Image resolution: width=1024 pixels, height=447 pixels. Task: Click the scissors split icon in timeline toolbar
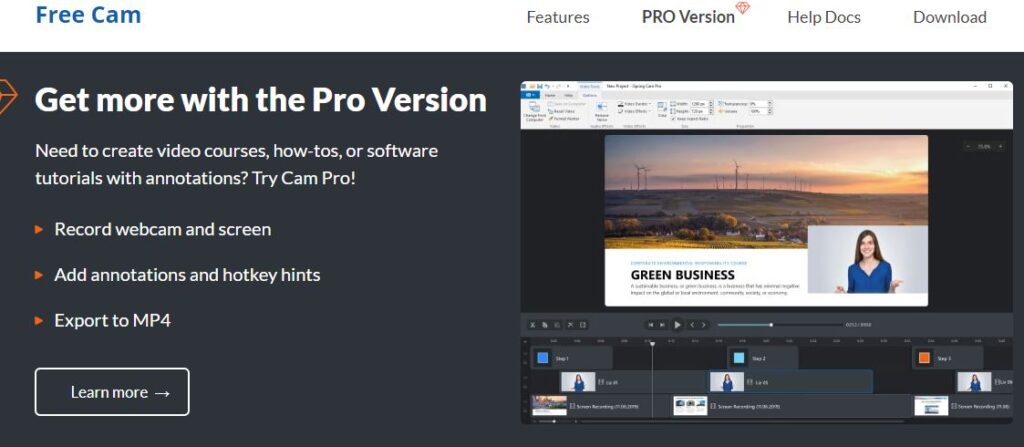pos(570,325)
